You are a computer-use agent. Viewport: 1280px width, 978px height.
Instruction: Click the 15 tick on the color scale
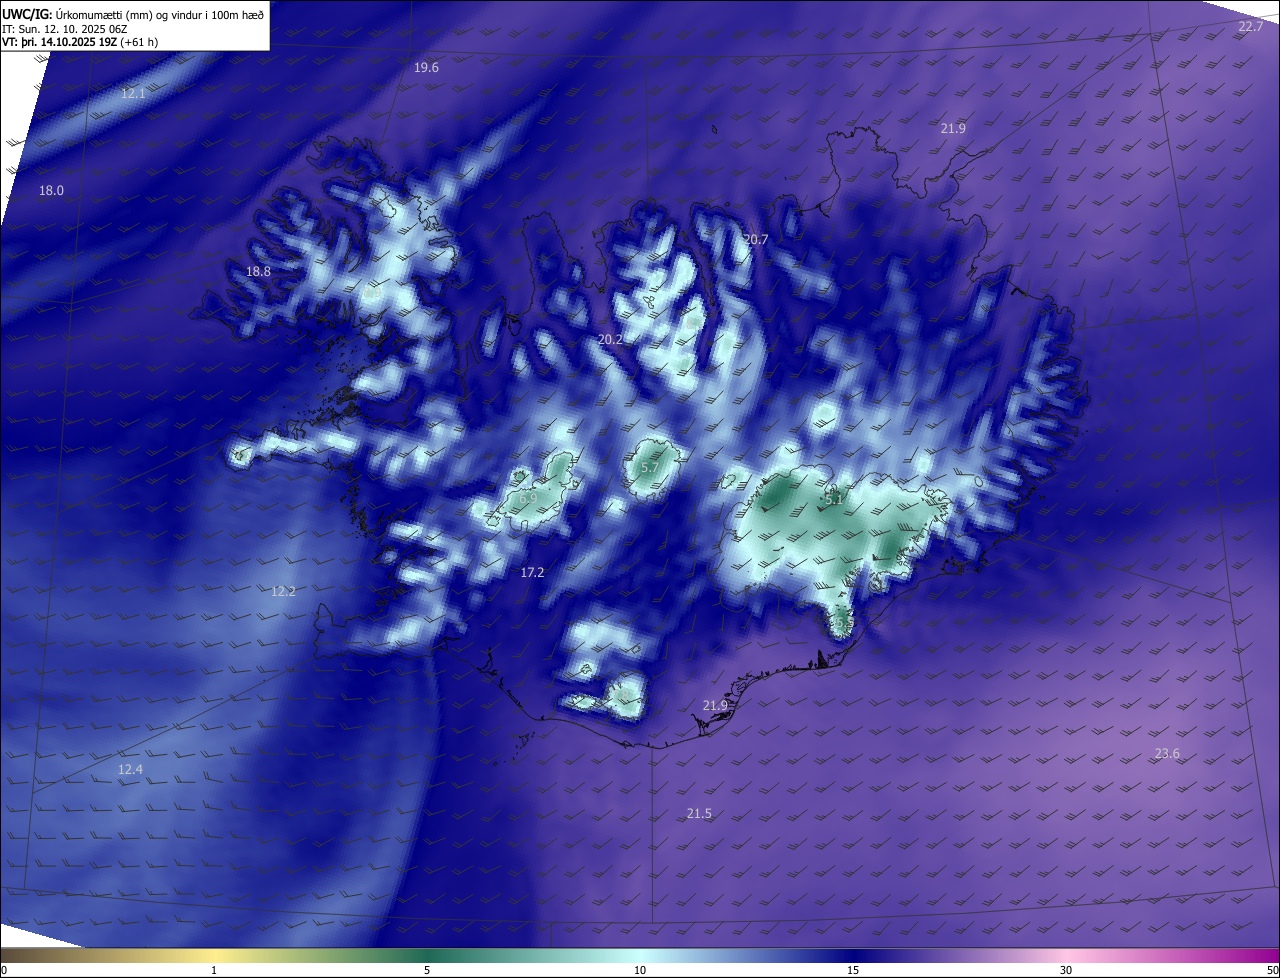tap(853, 970)
